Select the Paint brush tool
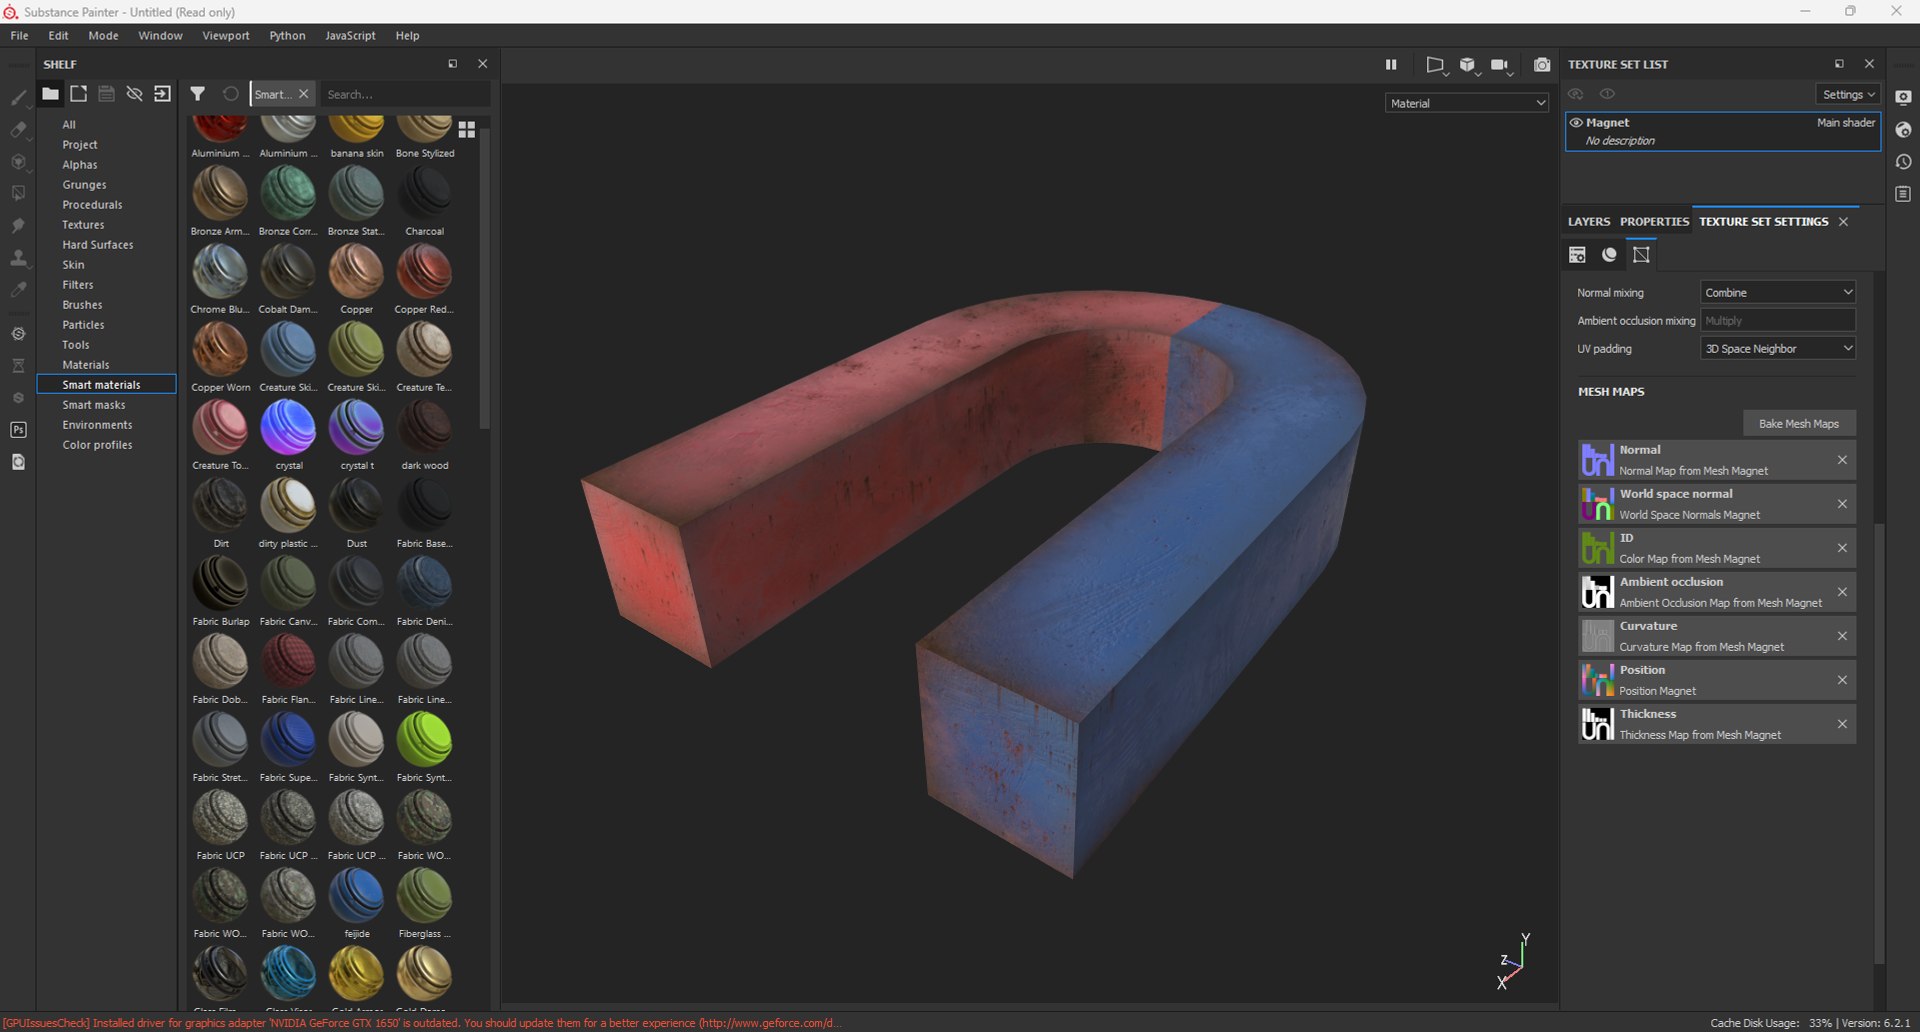This screenshot has height=1032, width=1920. (x=18, y=97)
